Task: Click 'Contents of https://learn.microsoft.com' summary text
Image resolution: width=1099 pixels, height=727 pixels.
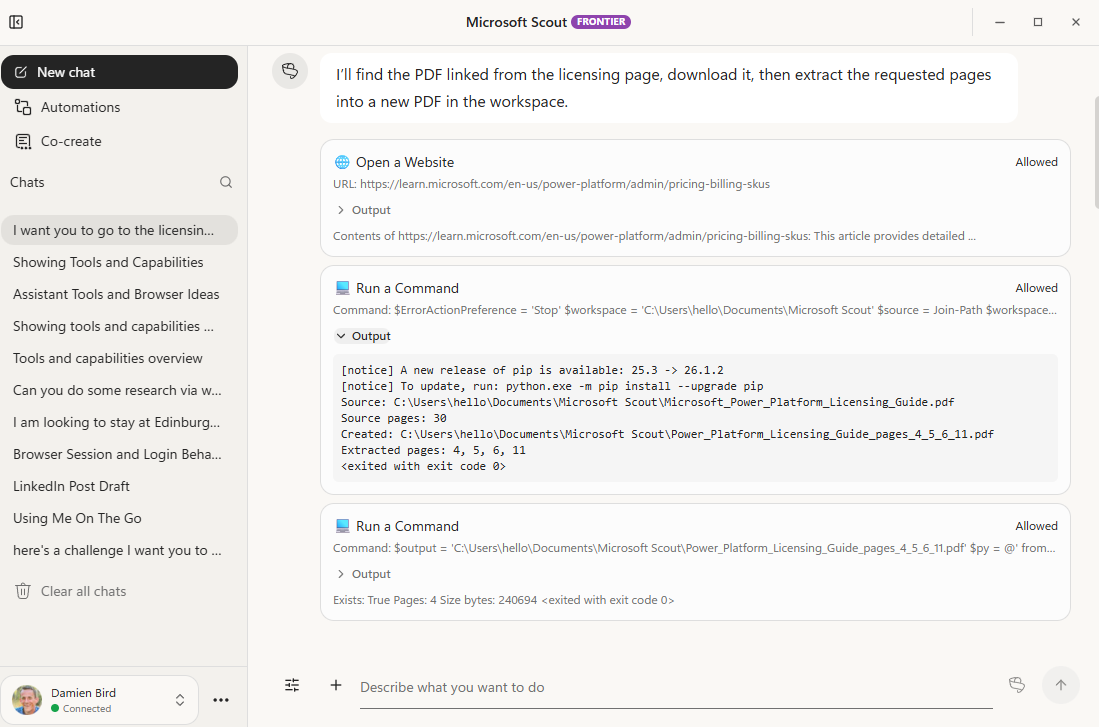Action: (x=654, y=236)
